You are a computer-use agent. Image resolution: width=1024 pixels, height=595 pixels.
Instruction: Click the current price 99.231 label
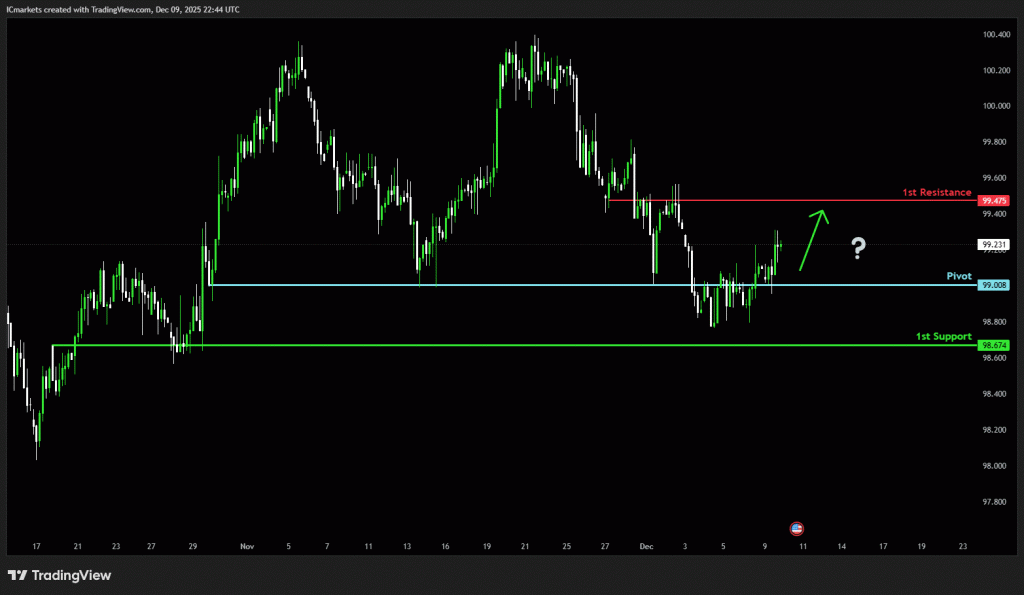(x=994, y=244)
